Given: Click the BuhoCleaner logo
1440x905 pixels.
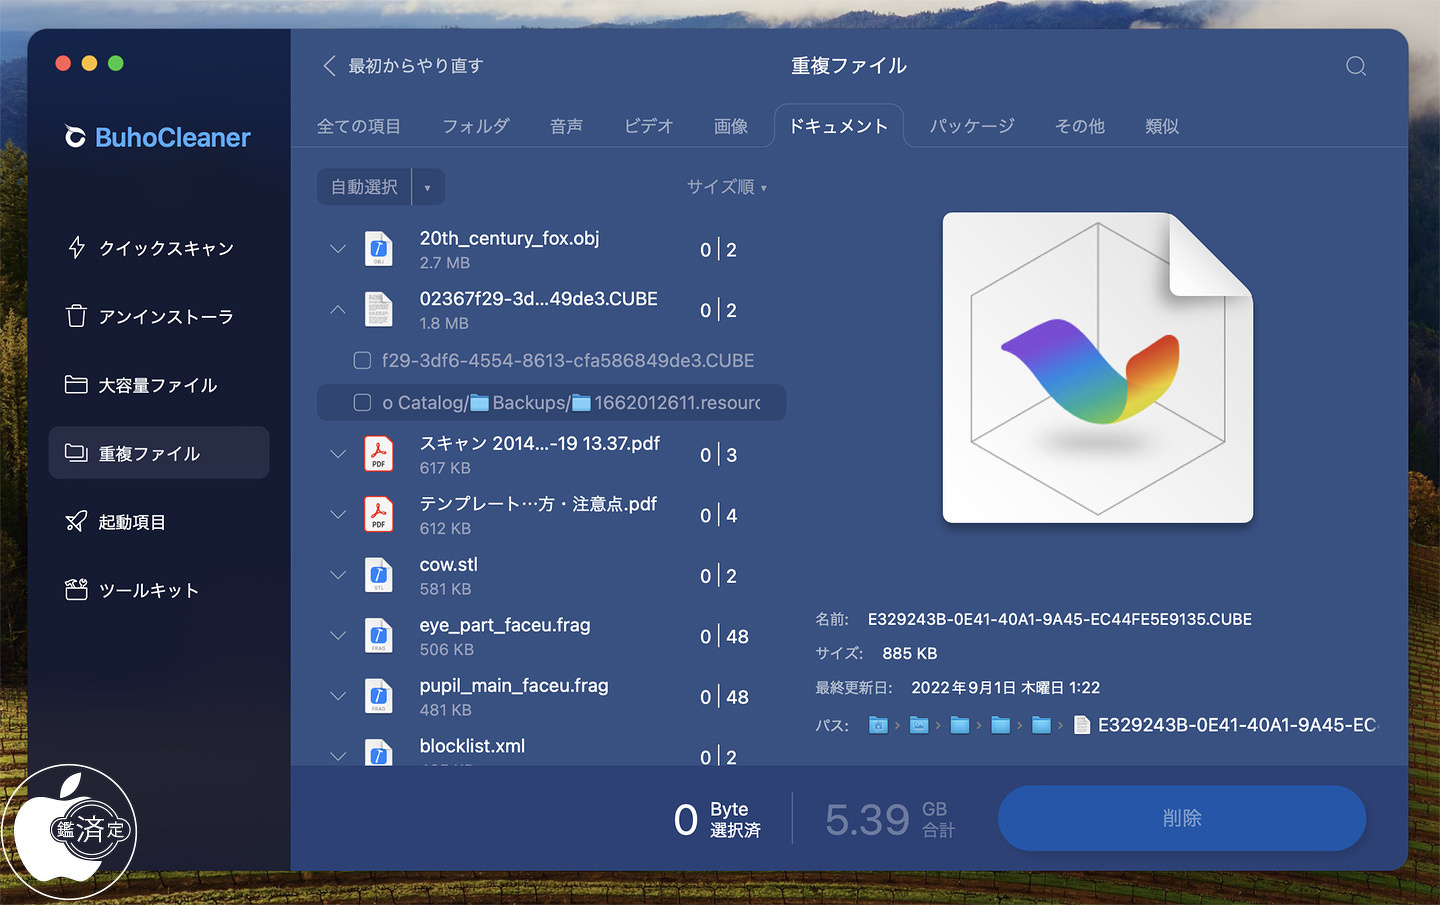Looking at the screenshot, I should 158,137.
